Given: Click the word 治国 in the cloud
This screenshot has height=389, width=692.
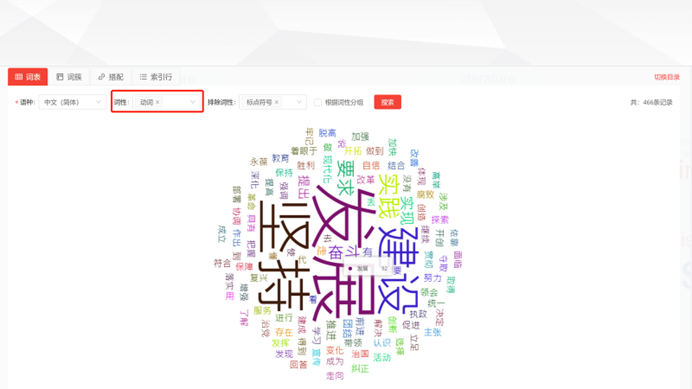Looking at the screenshot, I should click(x=360, y=354).
